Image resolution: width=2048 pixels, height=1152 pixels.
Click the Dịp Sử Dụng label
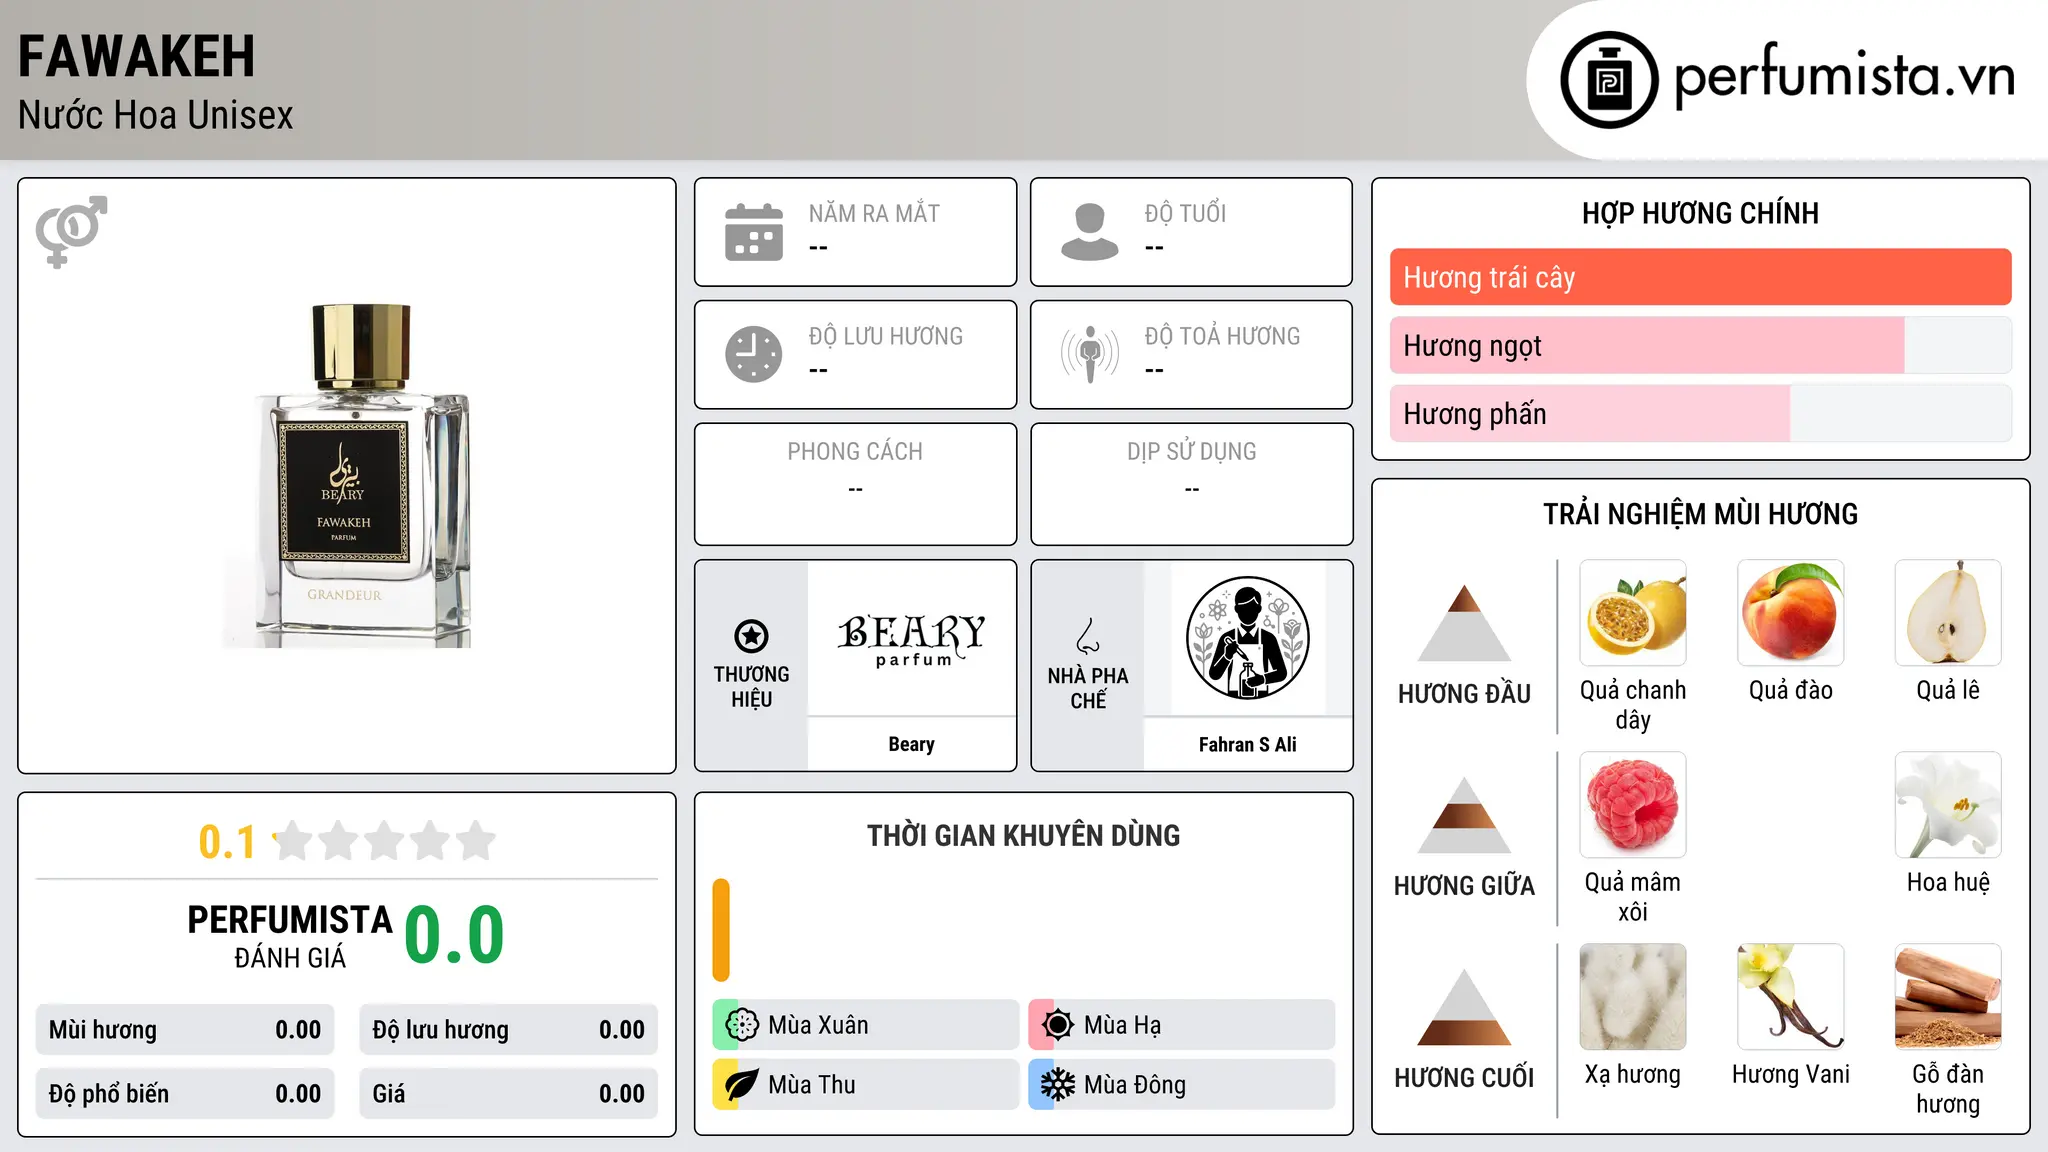coord(1191,451)
